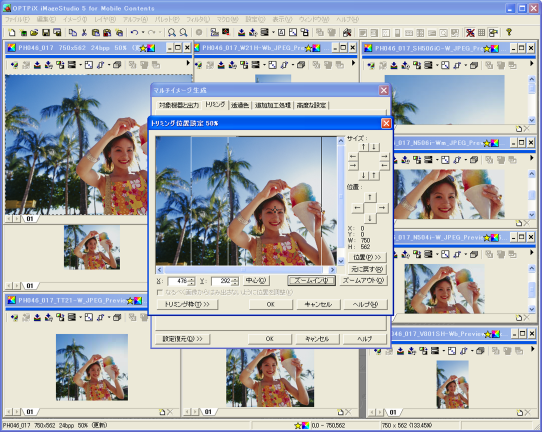Click the gray circle icon in main toolbar
This screenshot has width=542, height=432.
(199, 33)
